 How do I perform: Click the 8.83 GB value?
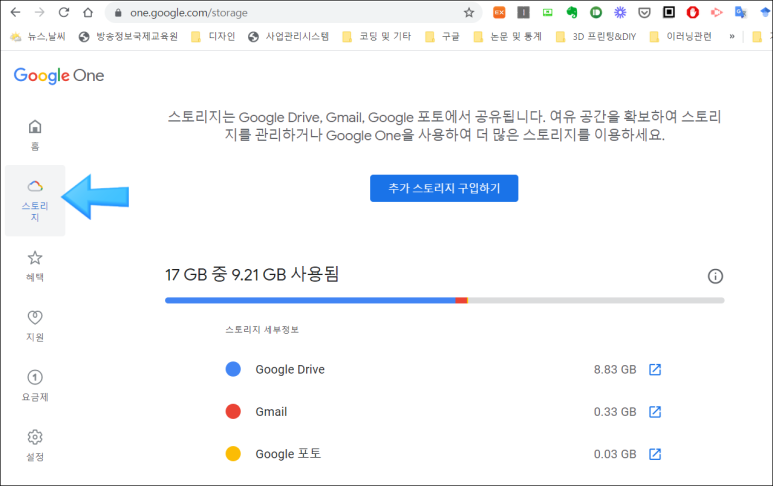point(615,370)
